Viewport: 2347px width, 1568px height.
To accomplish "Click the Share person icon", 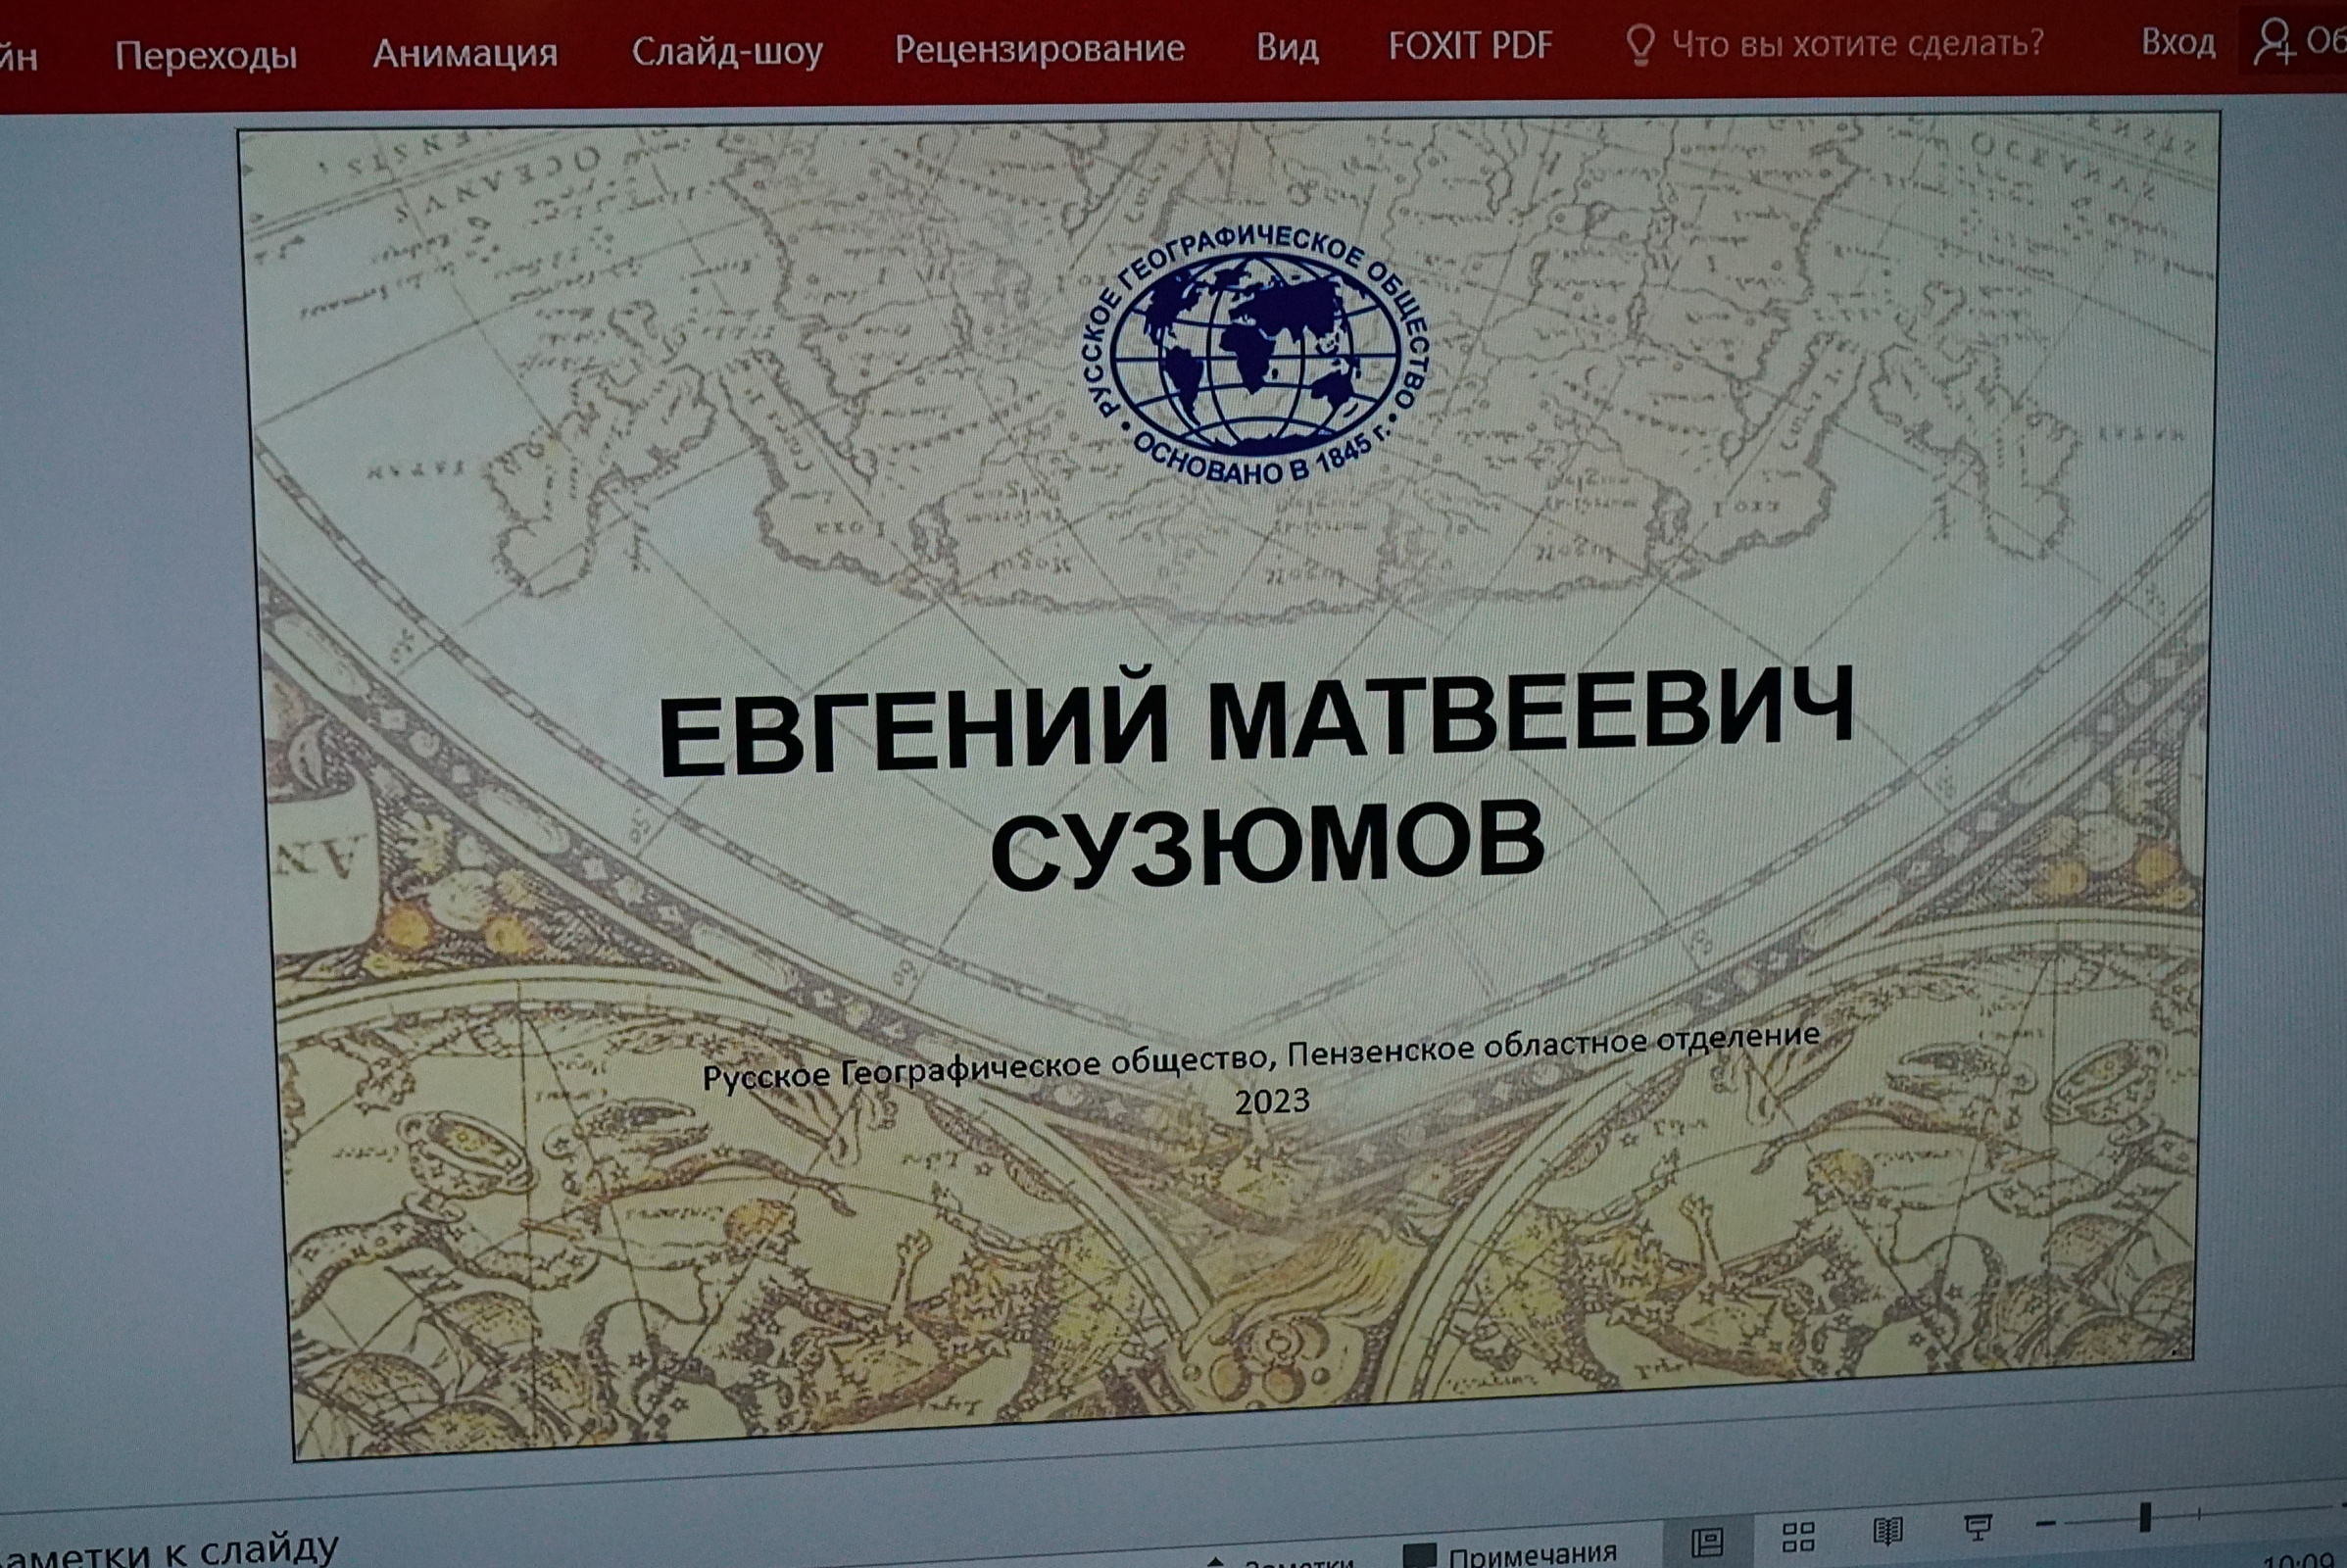I will [2274, 43].
